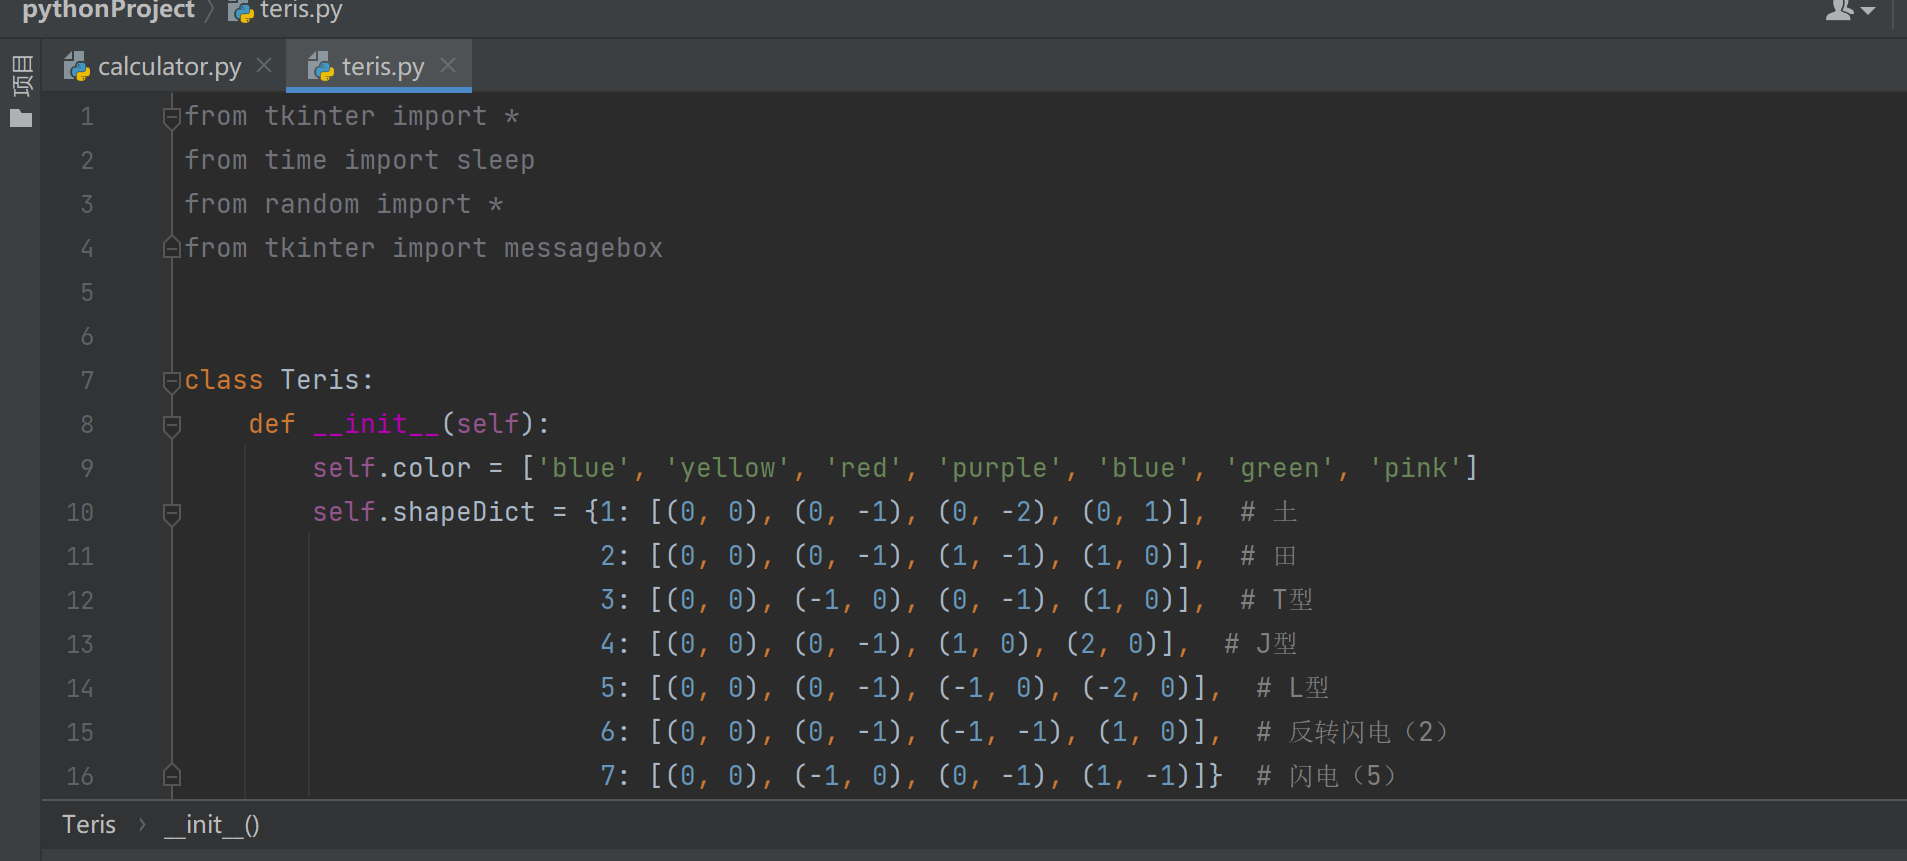
Task: Click the 'yellow' string on line 9
Action: click(728, 468)
